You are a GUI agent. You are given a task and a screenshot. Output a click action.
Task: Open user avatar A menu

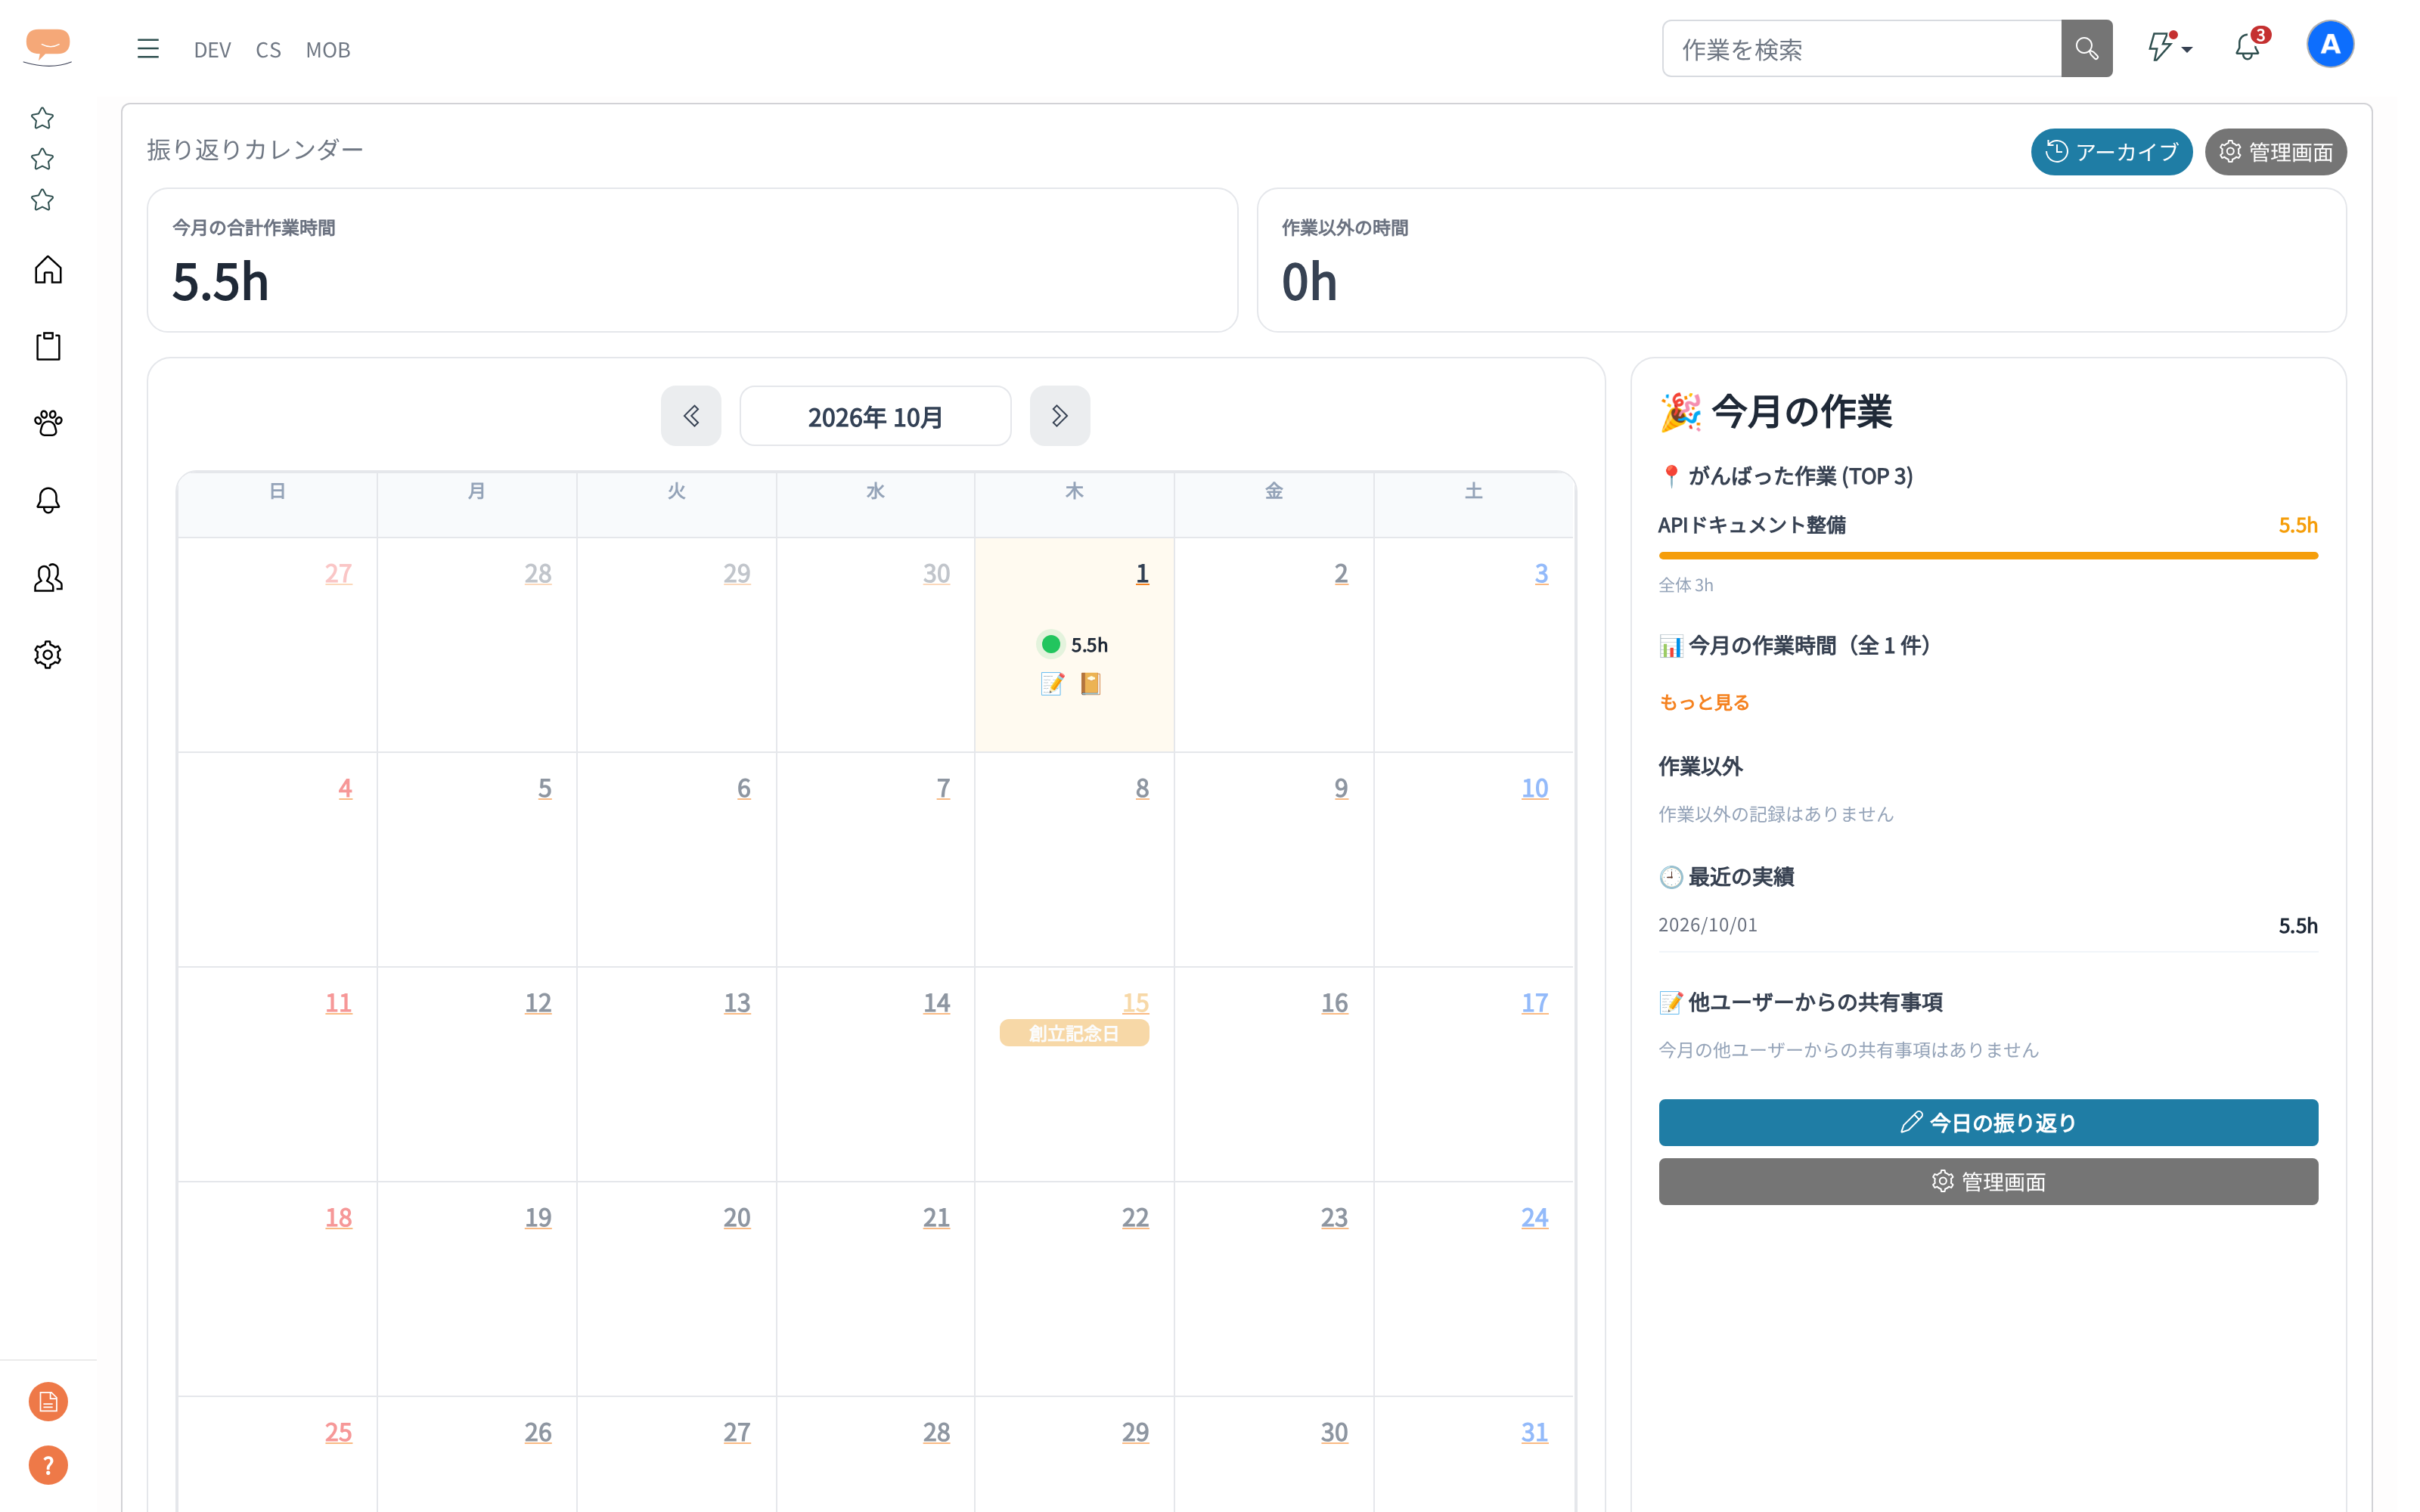(x=2330, y=45)
